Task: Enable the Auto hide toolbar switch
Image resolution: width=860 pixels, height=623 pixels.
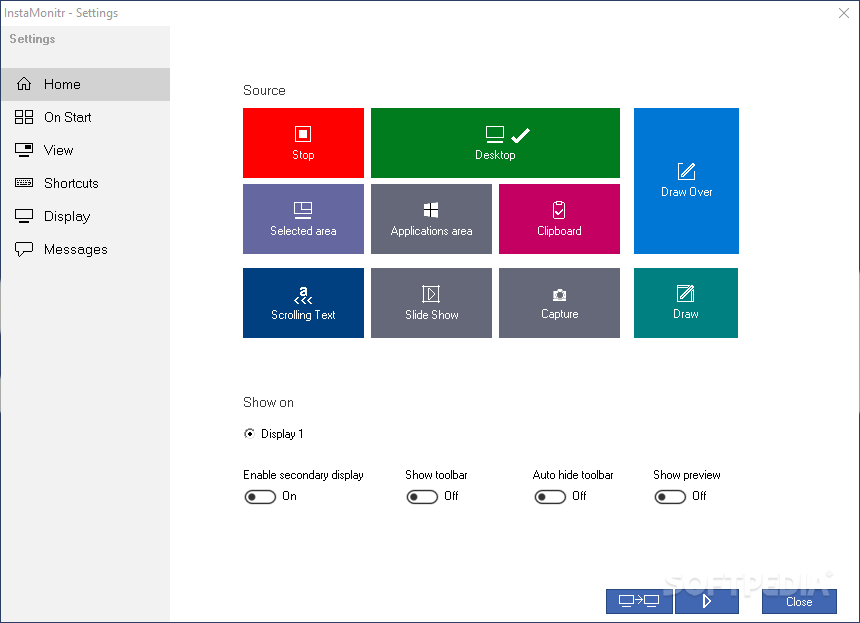Action: tap(550, 497)
